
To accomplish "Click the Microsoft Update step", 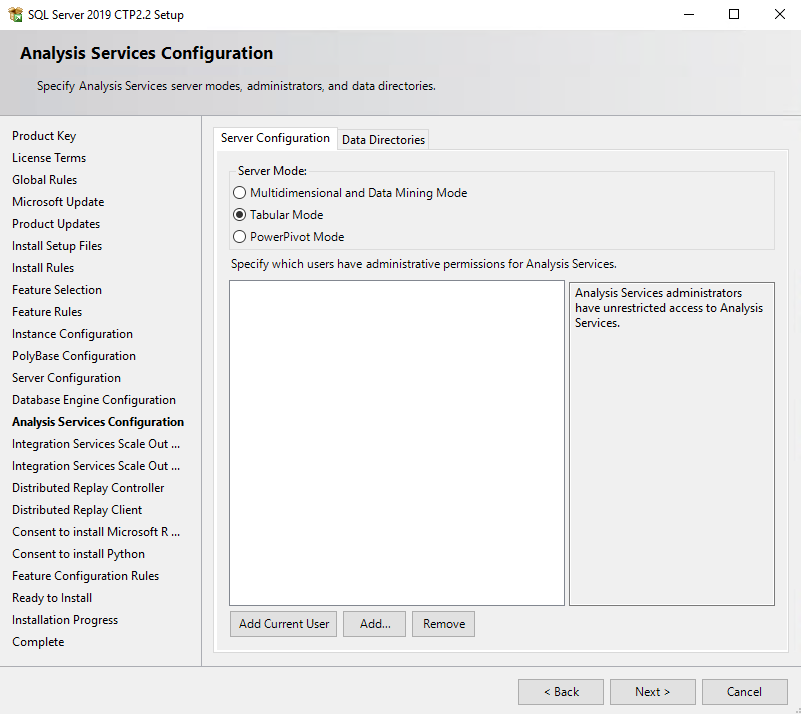I will point(58,202).
